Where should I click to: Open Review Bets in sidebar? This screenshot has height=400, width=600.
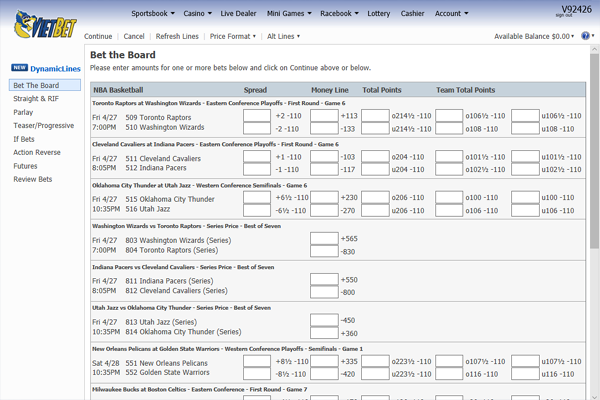(x=33, y=179)
